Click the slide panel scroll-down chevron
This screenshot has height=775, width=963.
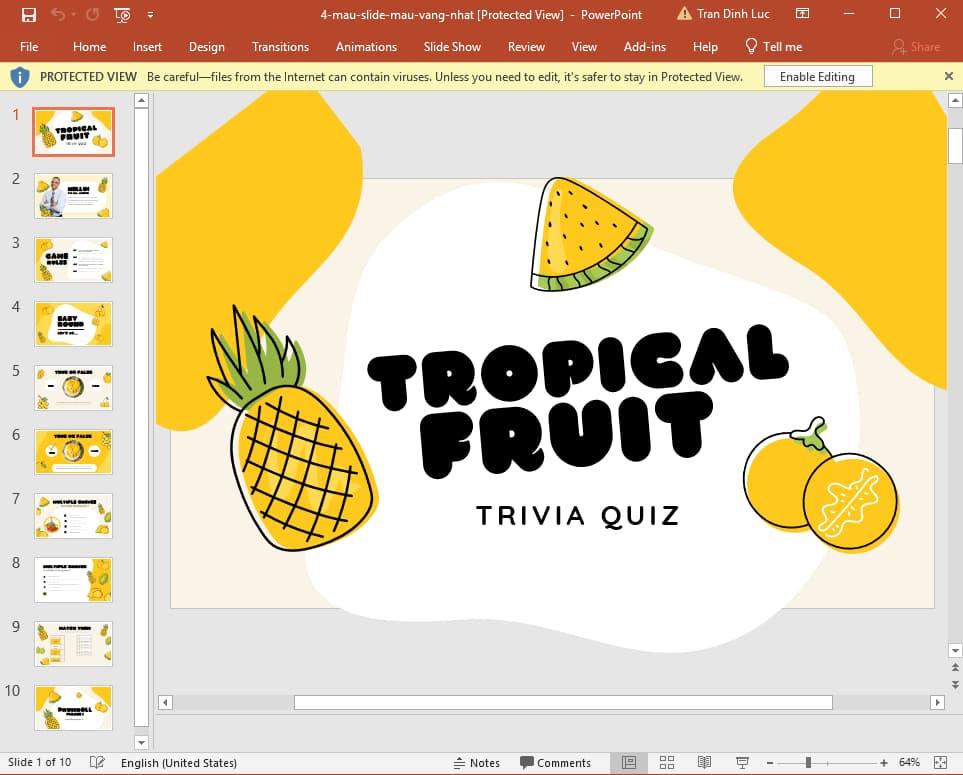(x=142, y=742)
